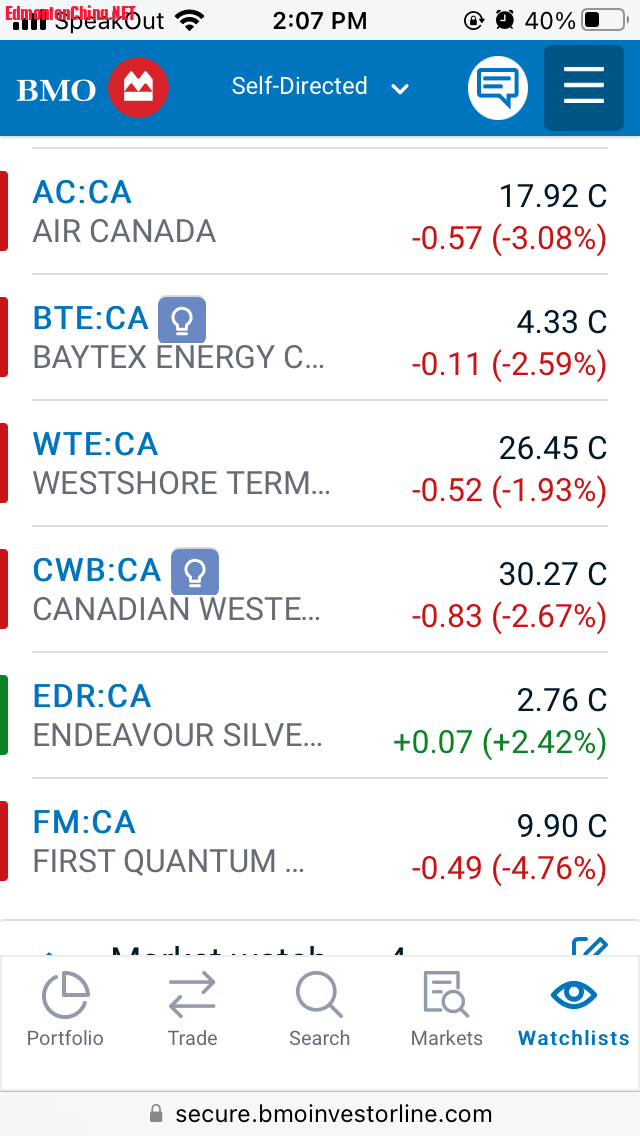Tap the edit pencil icon for Market watch

(589, 945)
